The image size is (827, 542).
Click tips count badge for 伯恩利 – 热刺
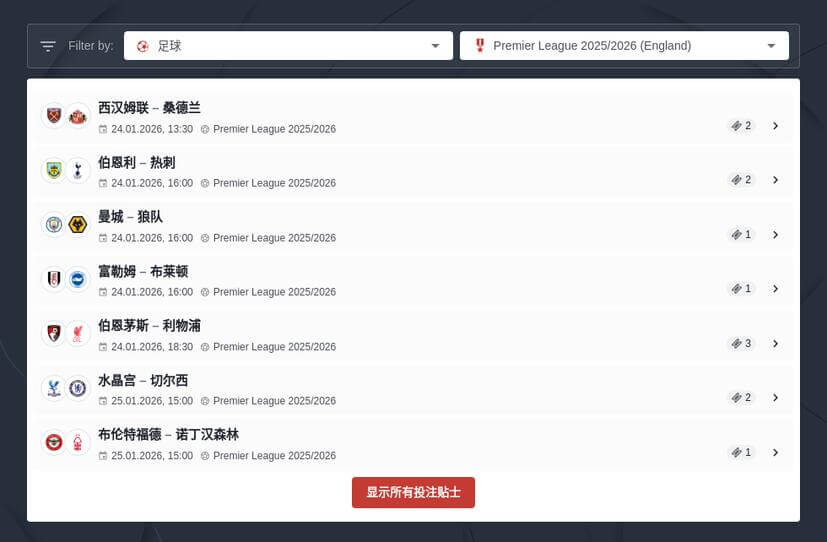(741, 180)
